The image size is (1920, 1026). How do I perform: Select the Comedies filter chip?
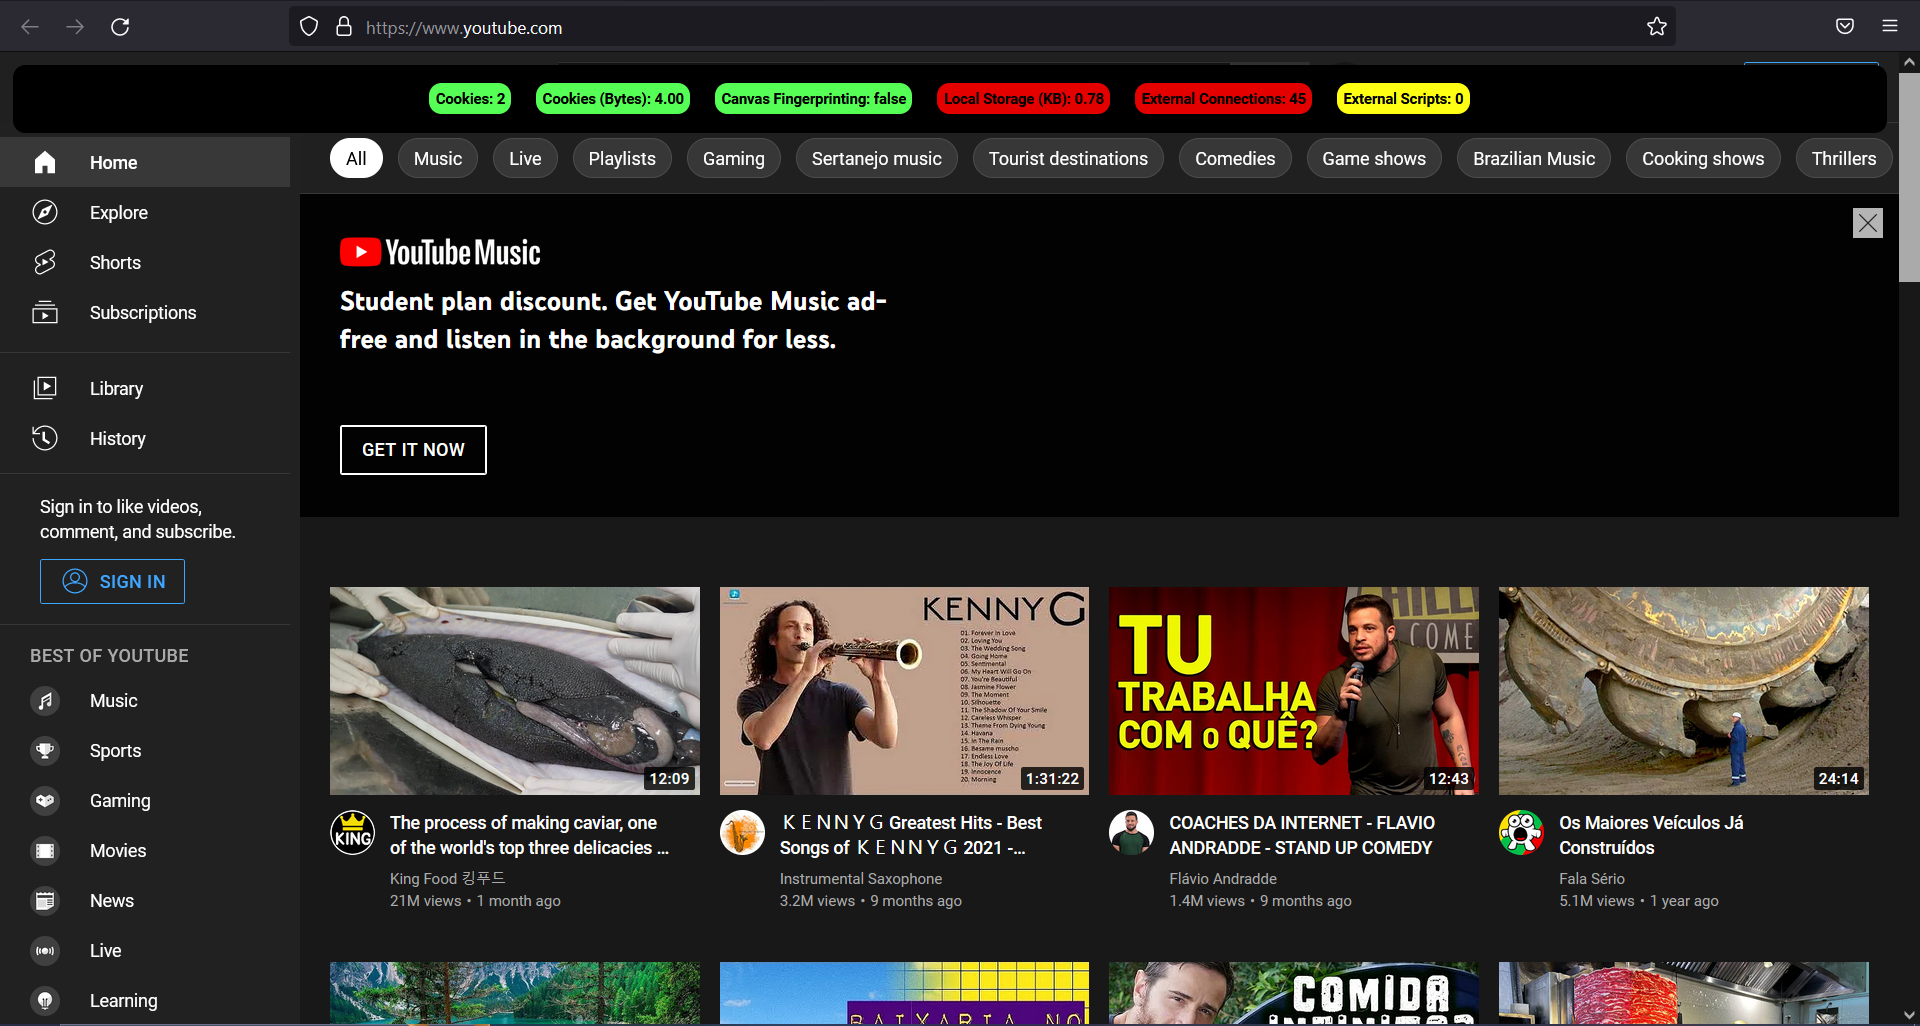[1235, 158]
